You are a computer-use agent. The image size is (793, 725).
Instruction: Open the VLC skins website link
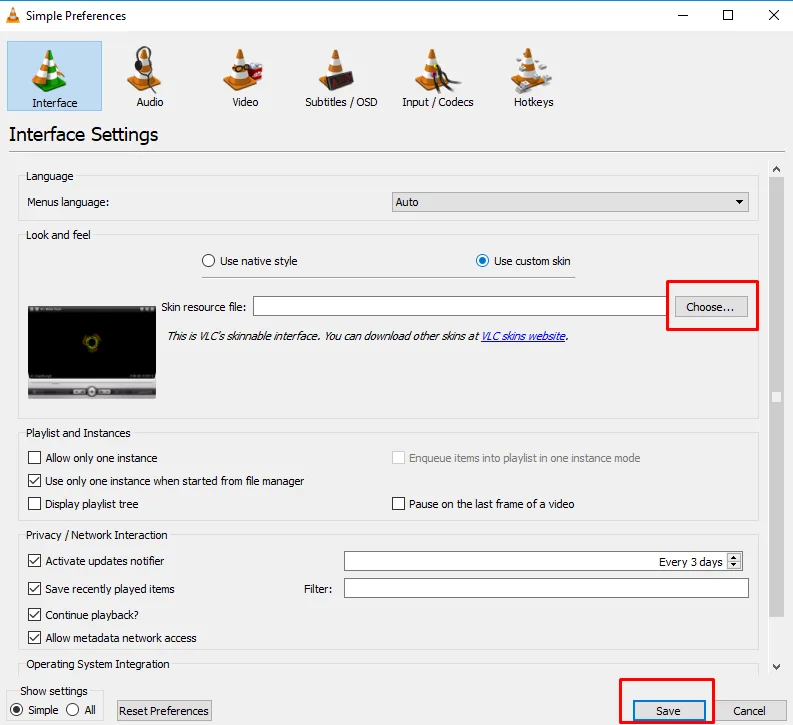(x=523, y=336)
